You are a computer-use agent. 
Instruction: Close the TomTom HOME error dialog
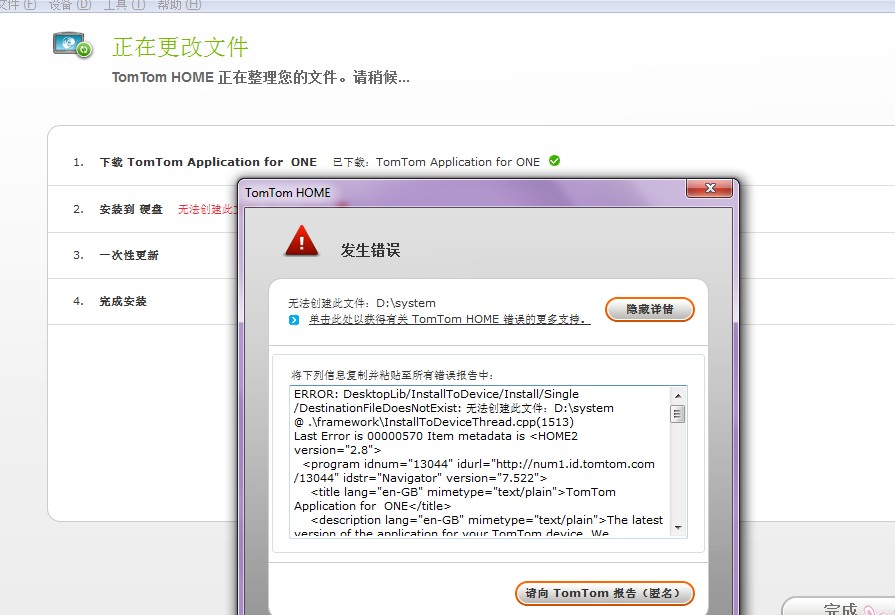tap(710, 189)
